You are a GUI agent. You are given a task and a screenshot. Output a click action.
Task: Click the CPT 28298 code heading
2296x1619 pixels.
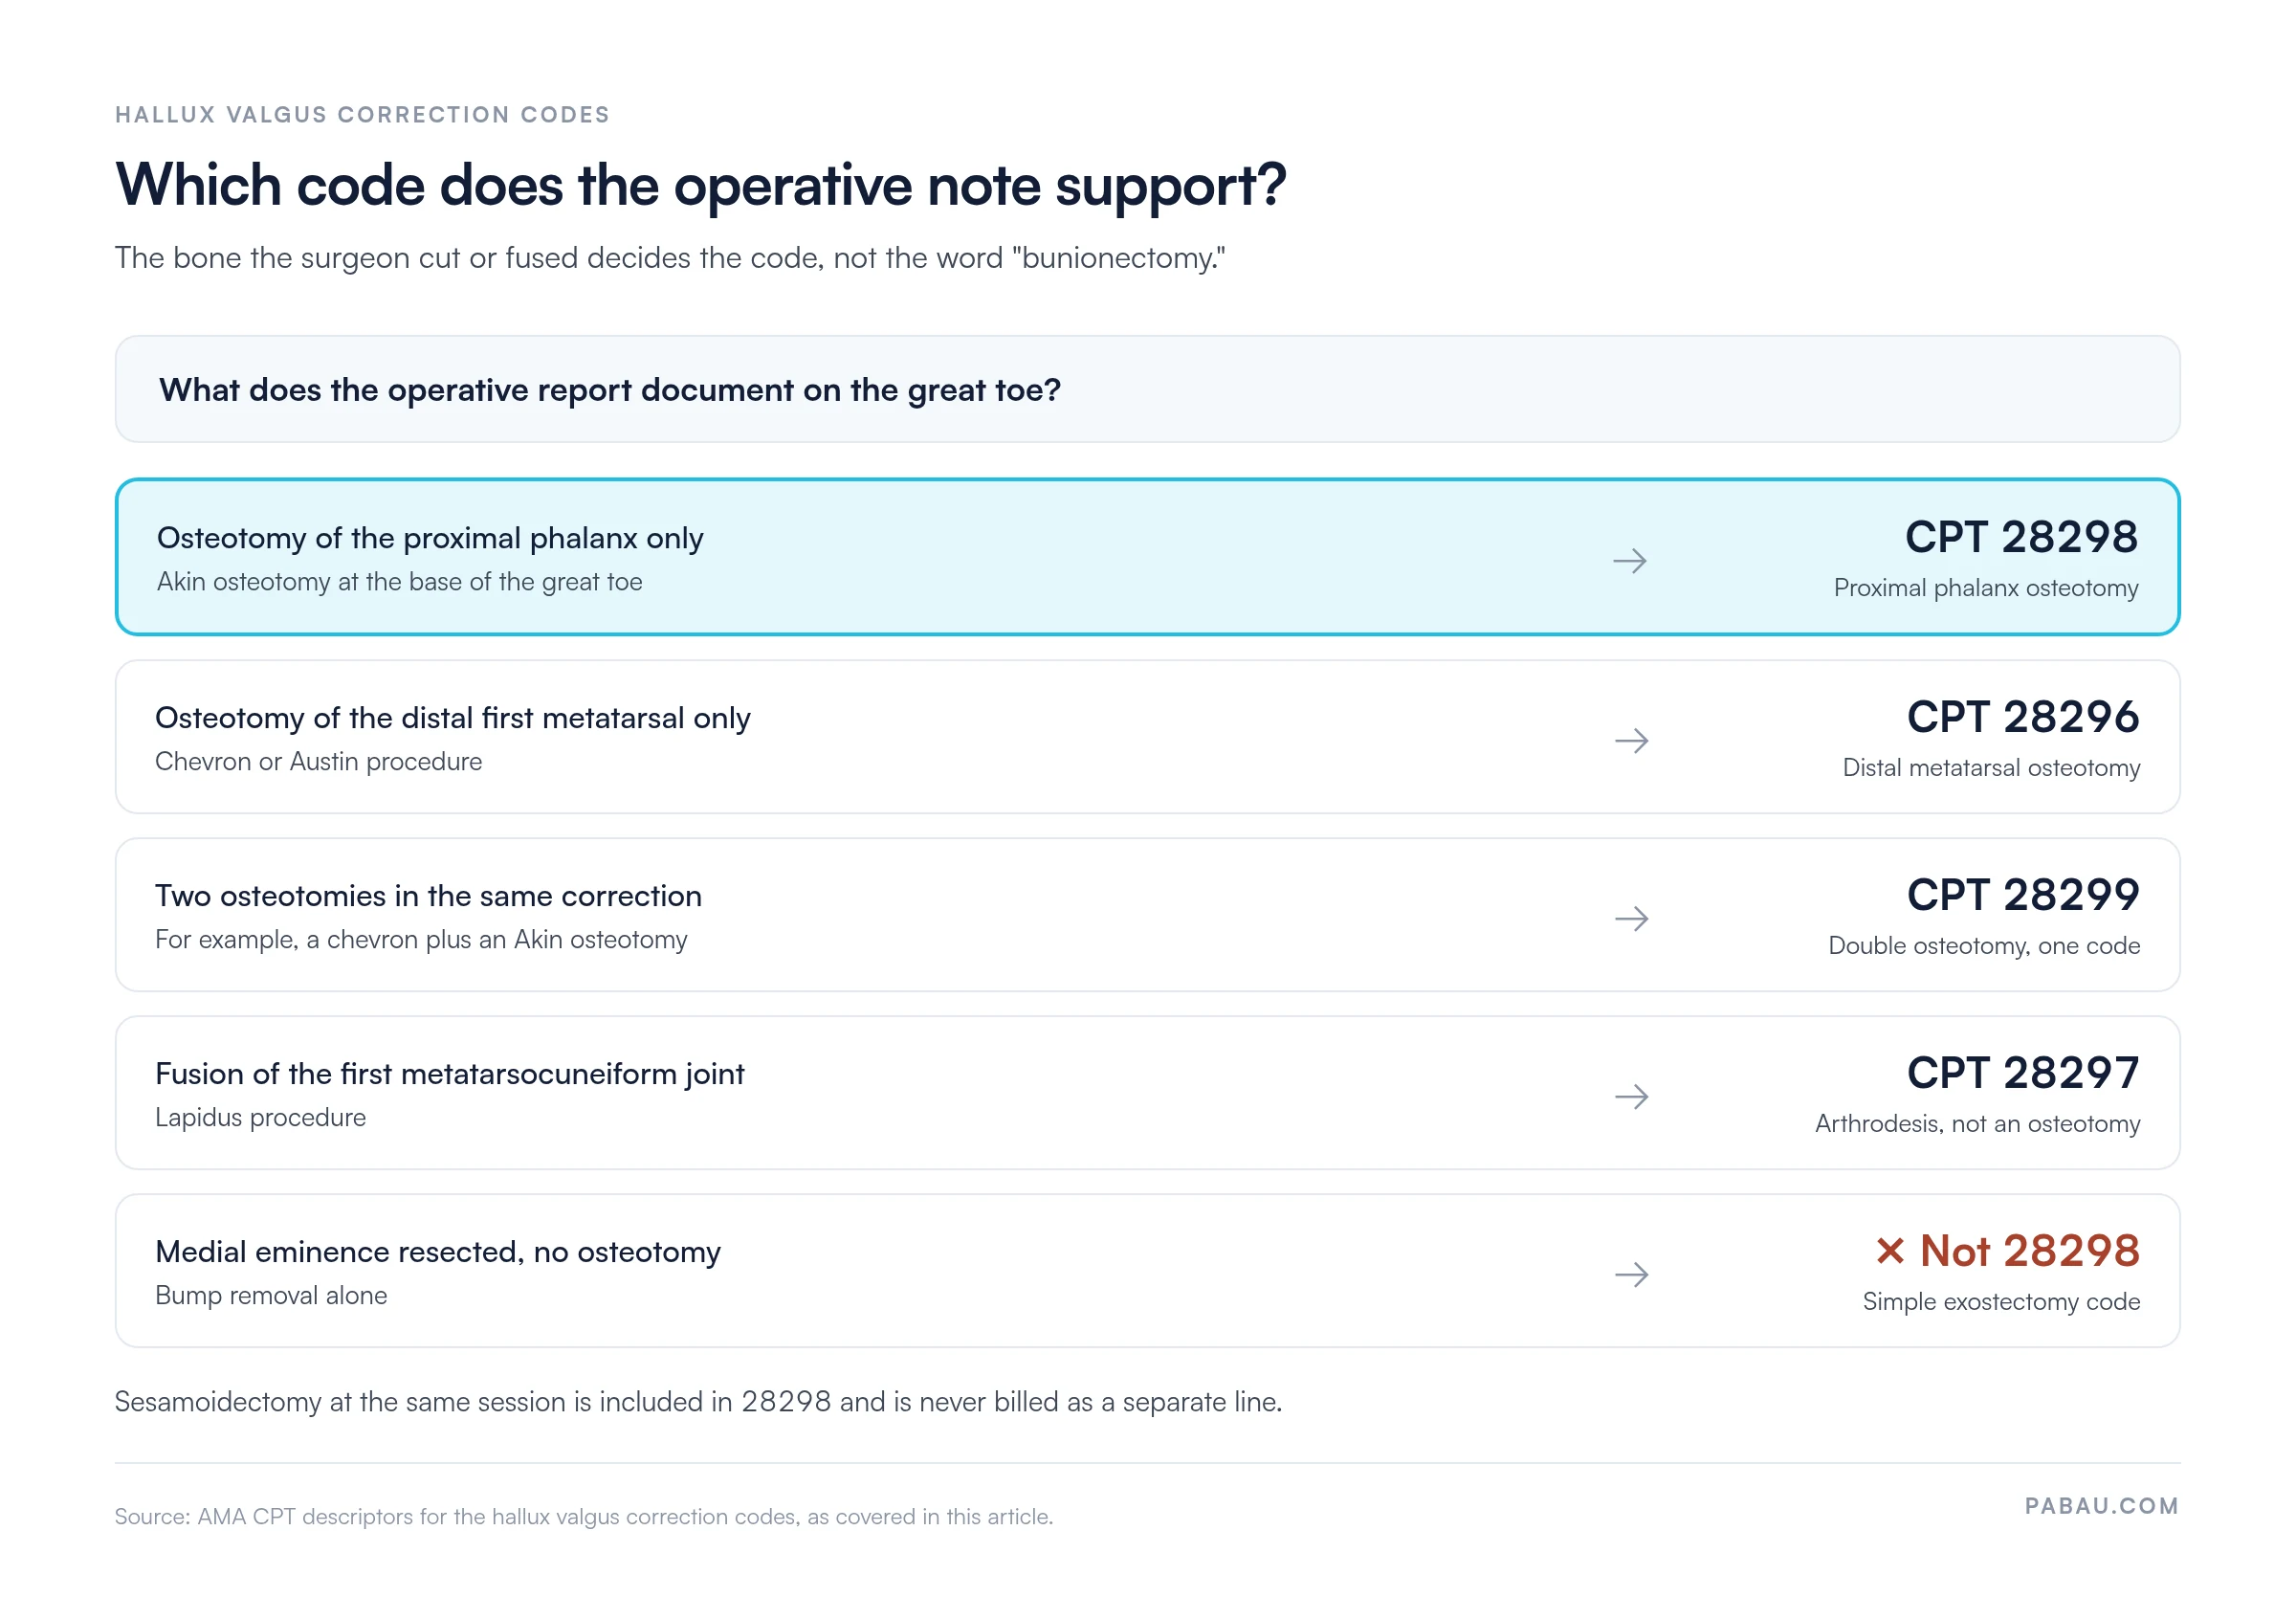pos(2021,537)
